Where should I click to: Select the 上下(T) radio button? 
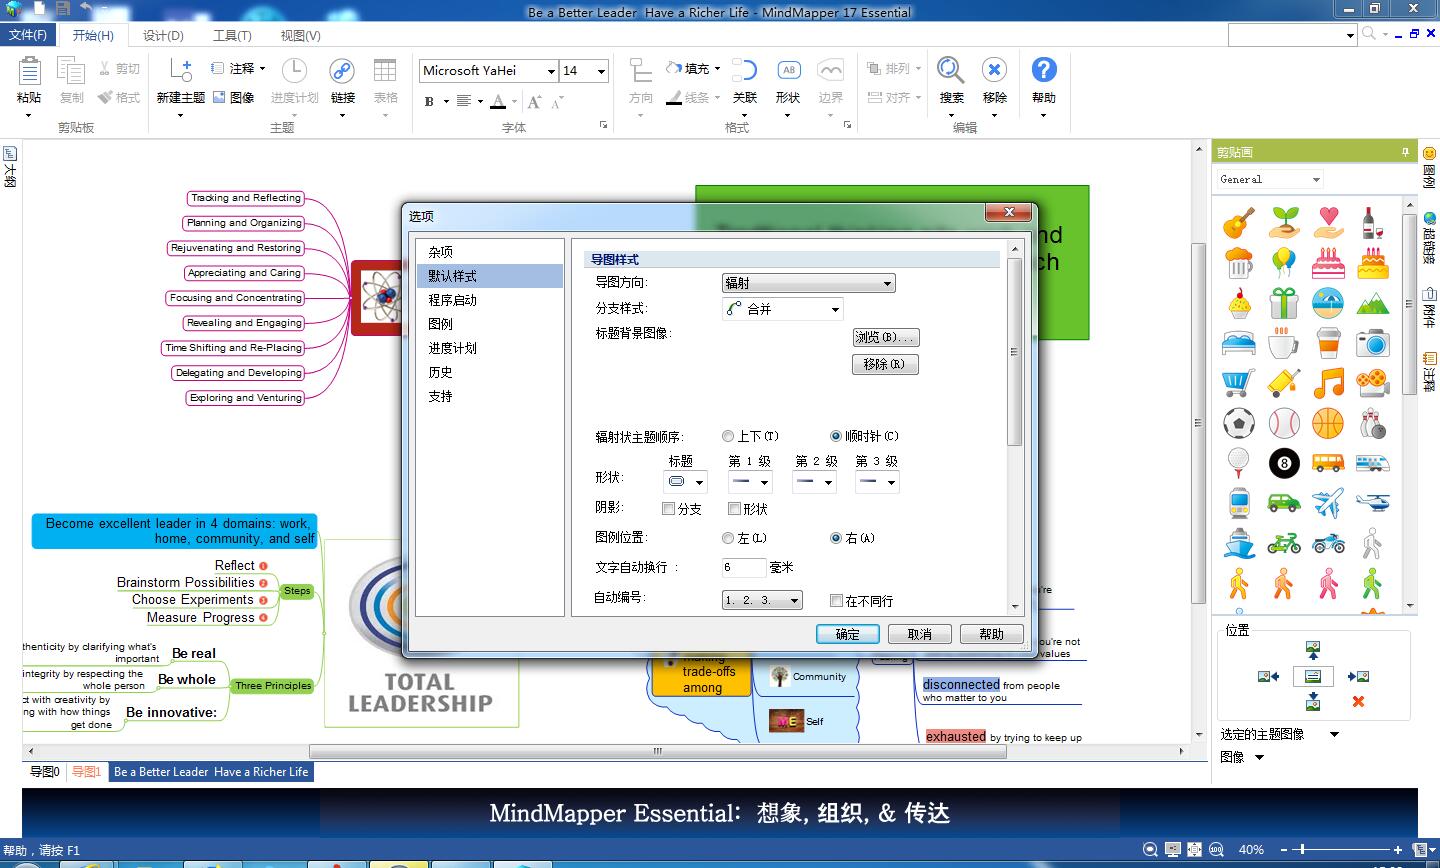pos(728,435)
